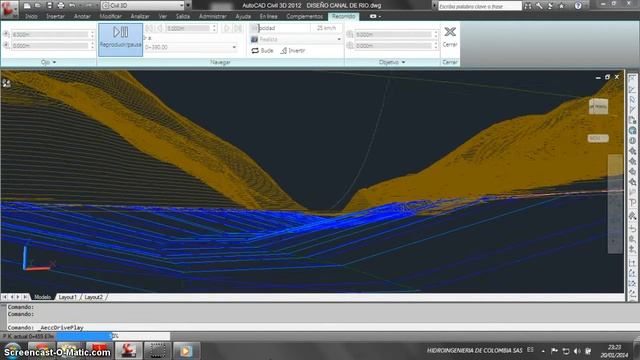The image size is (640, 360).
Task: Click the globe icon in the right toolbar
Action: click(x=632, y=131)
